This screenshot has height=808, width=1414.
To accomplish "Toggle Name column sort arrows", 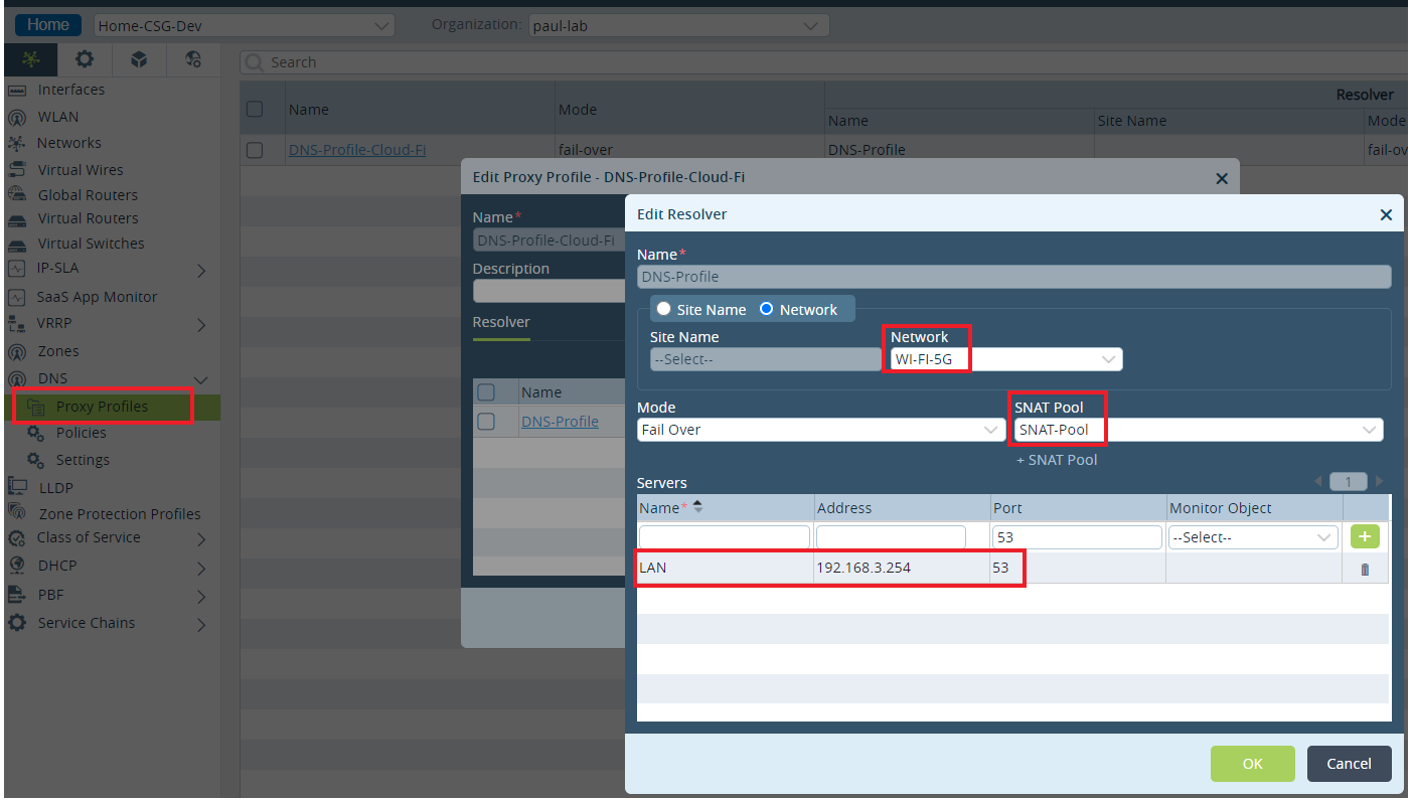I will 698,507.
